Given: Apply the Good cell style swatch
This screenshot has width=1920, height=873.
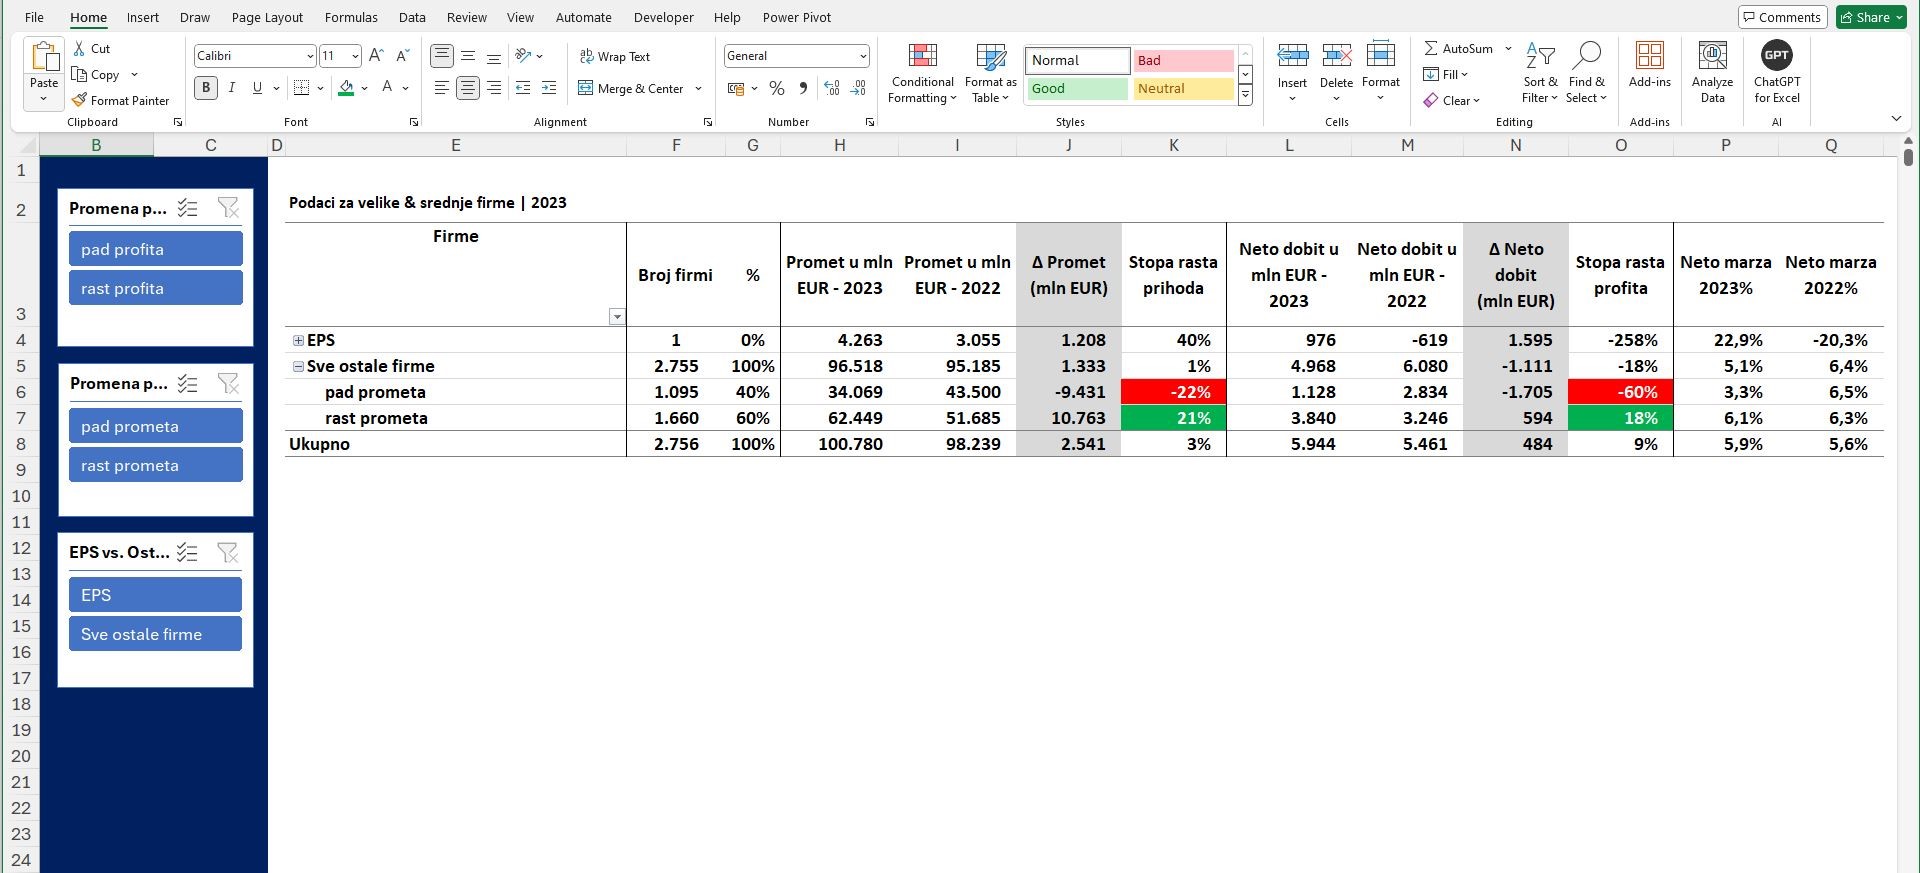Looking at the screenshot, I should point(1078,89).
